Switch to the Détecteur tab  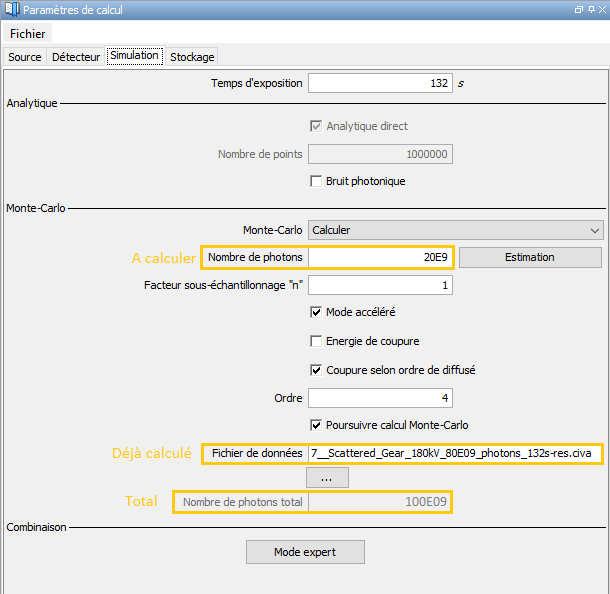(x=76, y=57)
